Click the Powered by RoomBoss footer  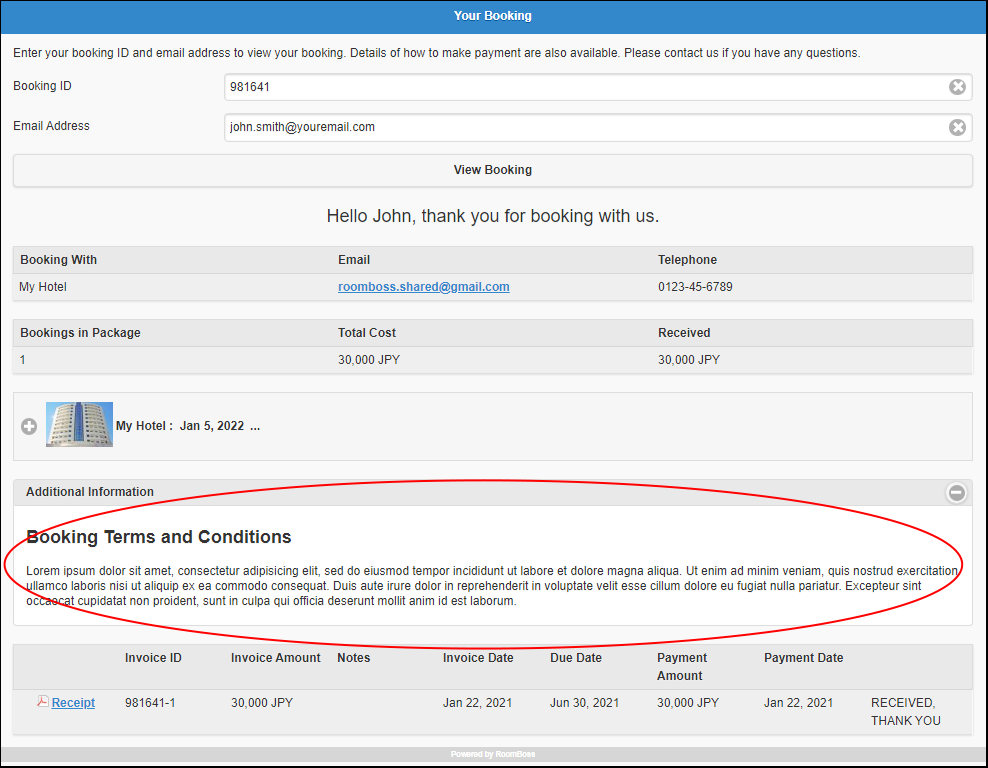pyautogui.click(x=493, y=754)
